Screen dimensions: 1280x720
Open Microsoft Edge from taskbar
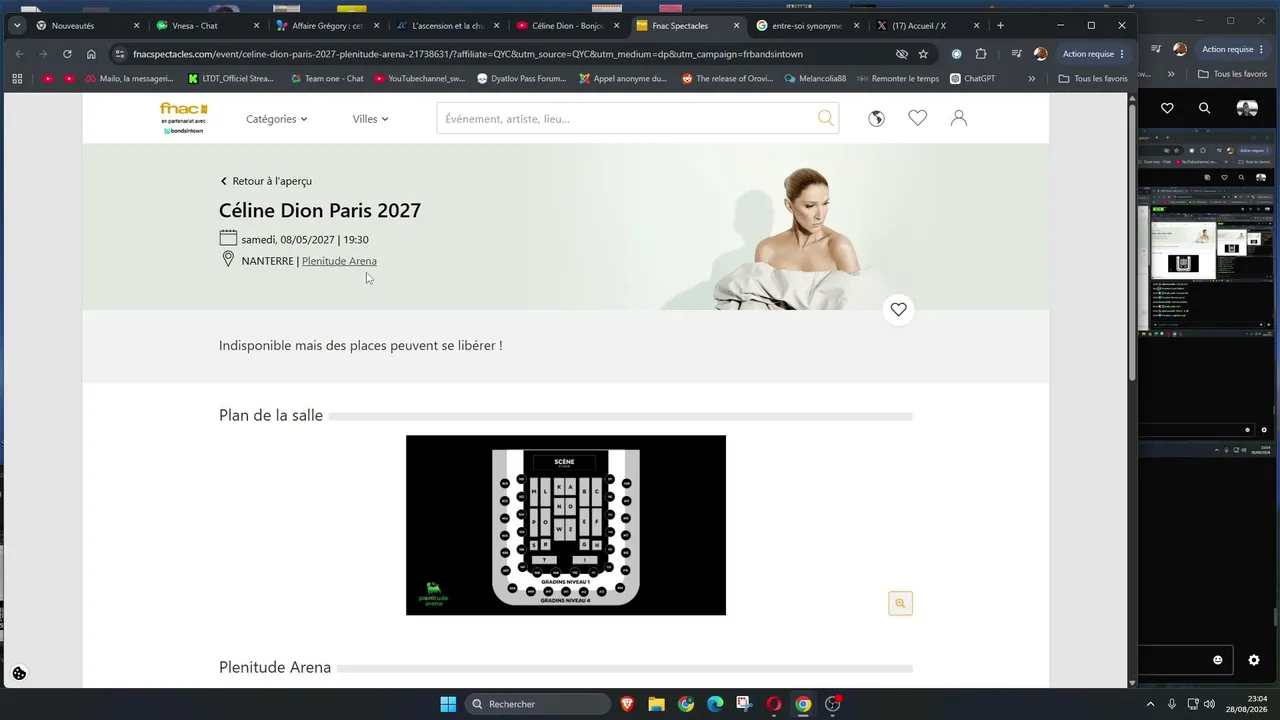(715, 704)
